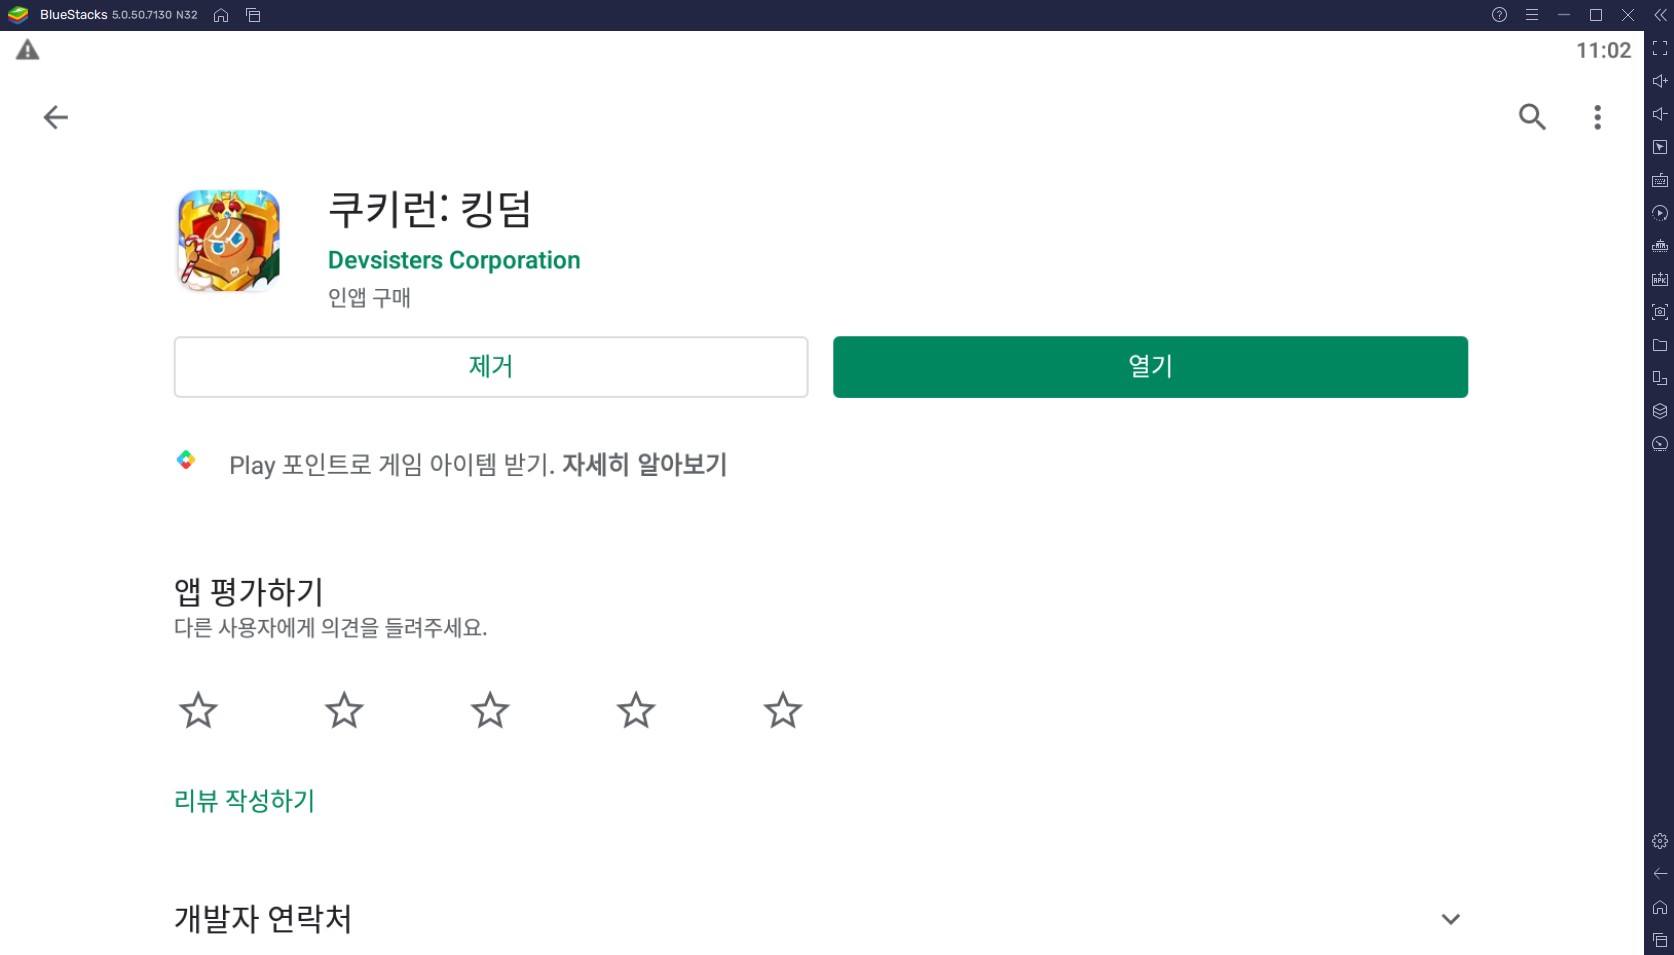Click the sidebar recent apps icon
1674x955 pixels.
[x=1660, y=940]
